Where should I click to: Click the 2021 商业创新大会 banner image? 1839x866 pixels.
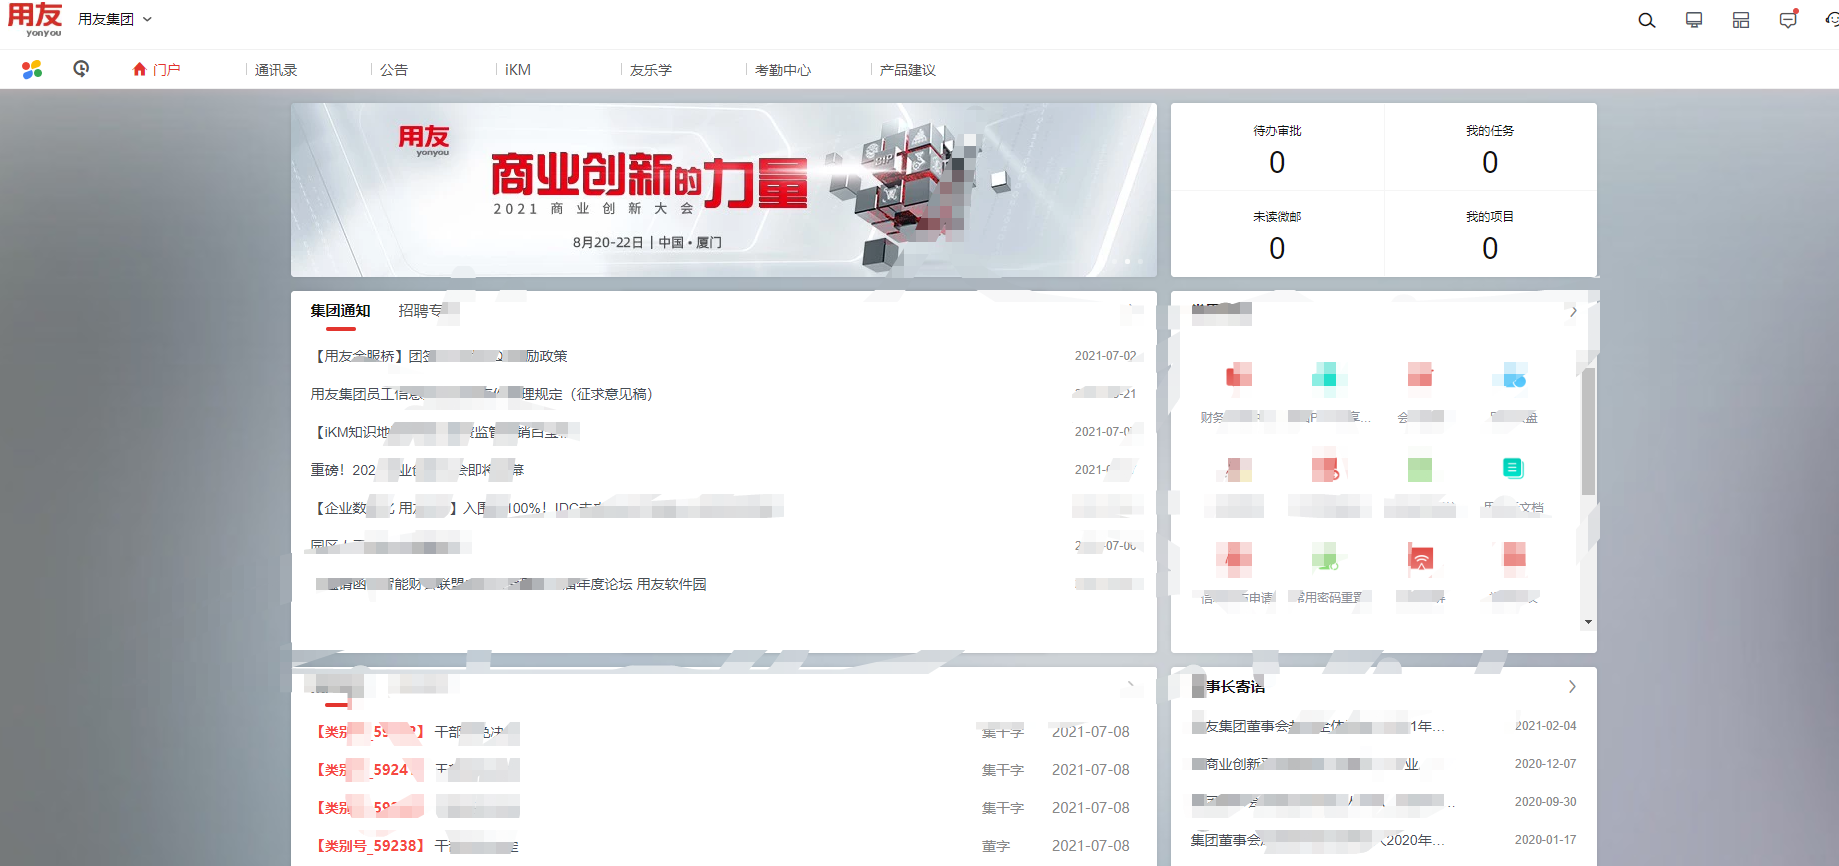(723, 190)
